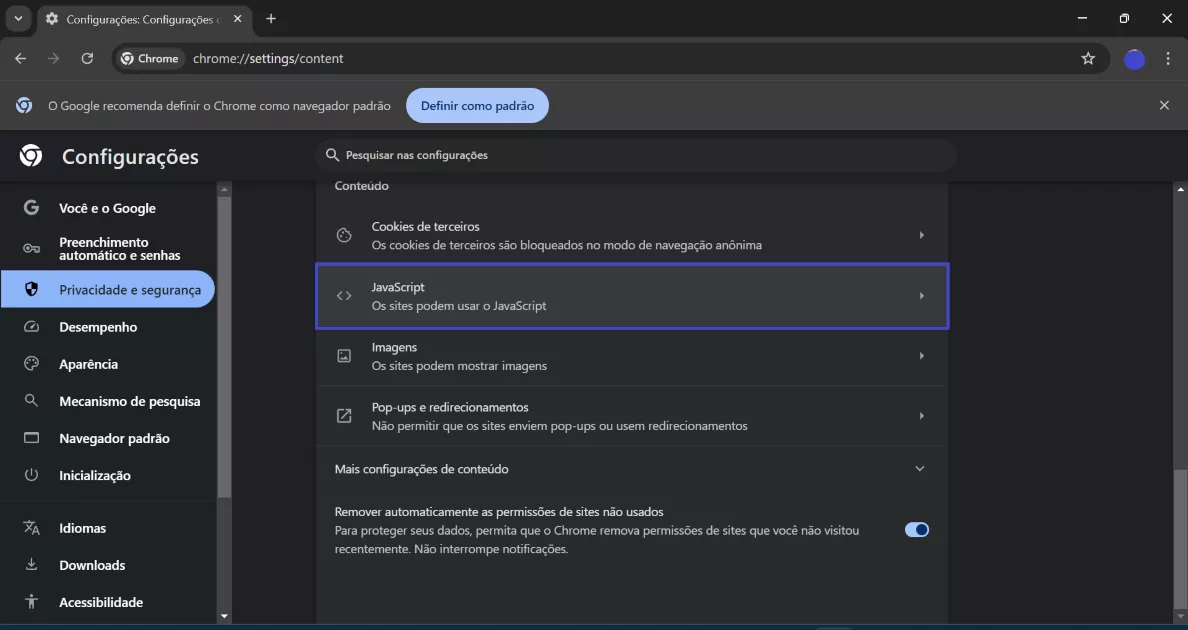Expand the hidden taskbar icons chevron
1188x630 pixels.
point(17,18)
